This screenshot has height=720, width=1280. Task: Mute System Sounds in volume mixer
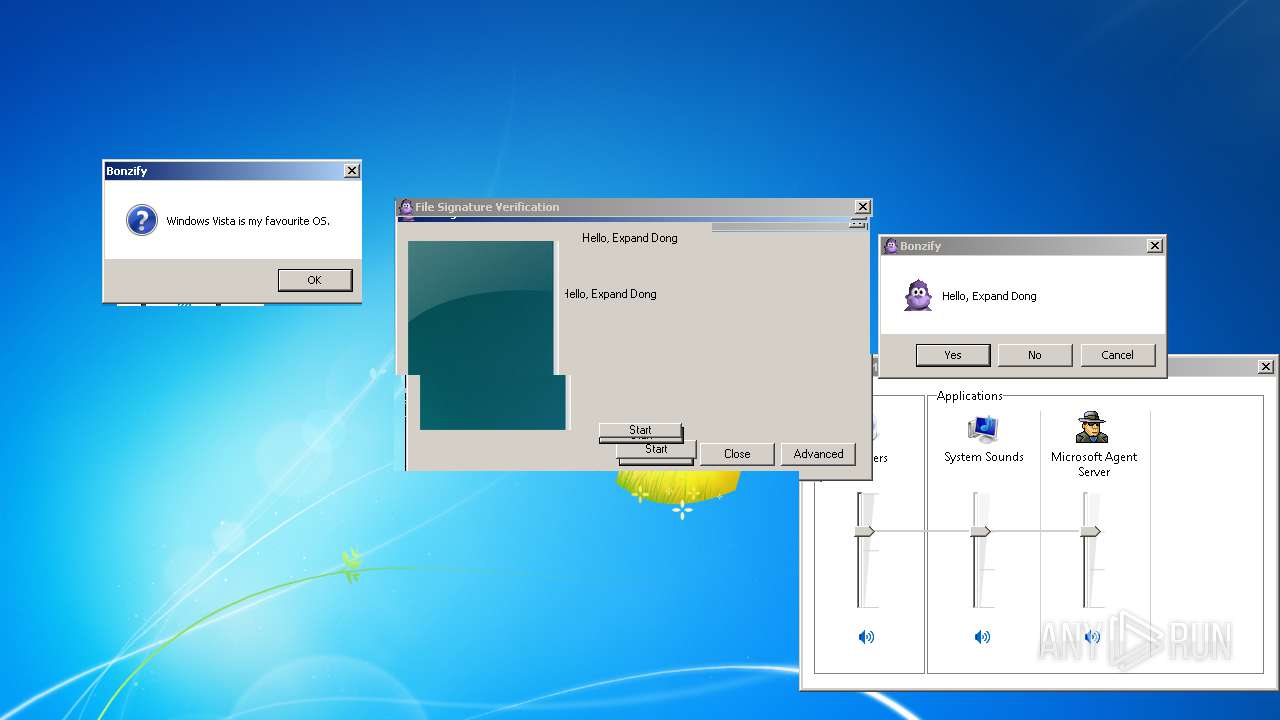[x=982, y=637]
